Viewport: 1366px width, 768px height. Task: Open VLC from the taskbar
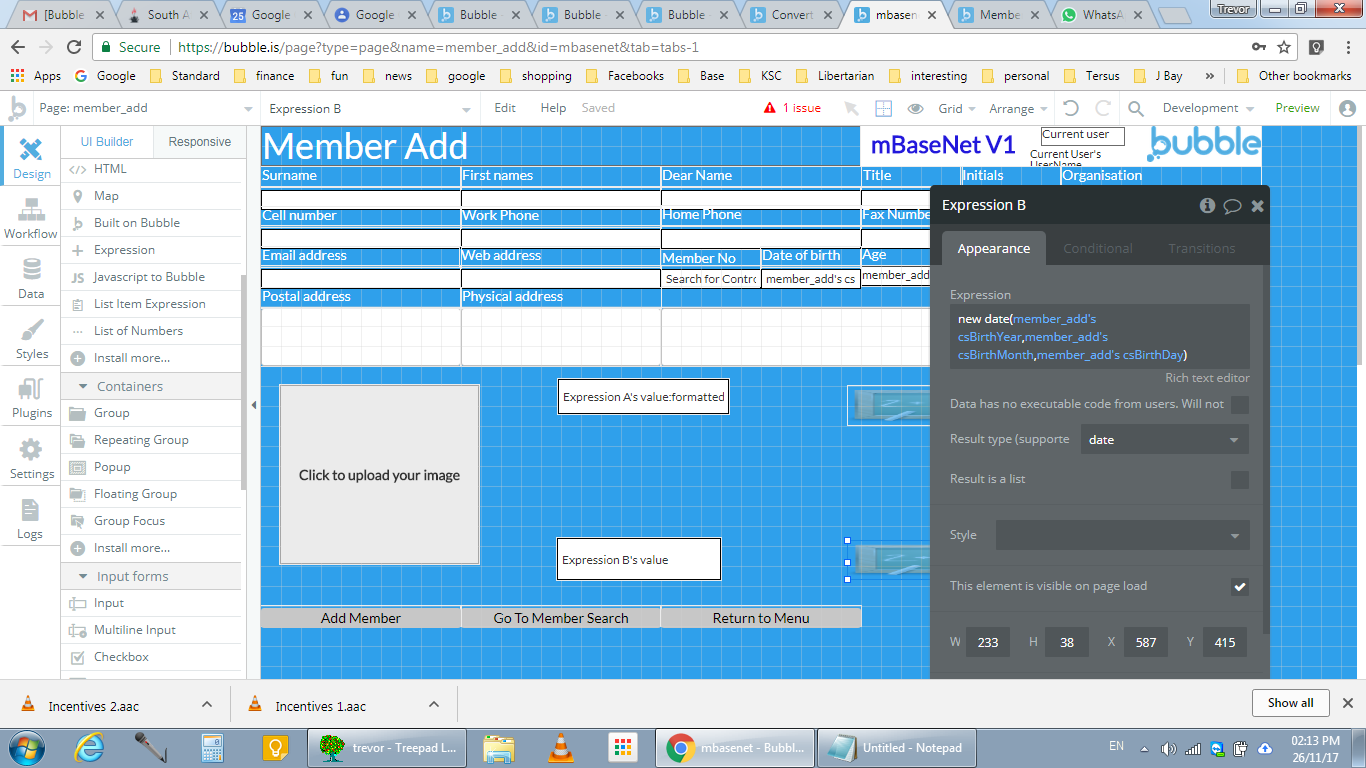click(561, 747)
